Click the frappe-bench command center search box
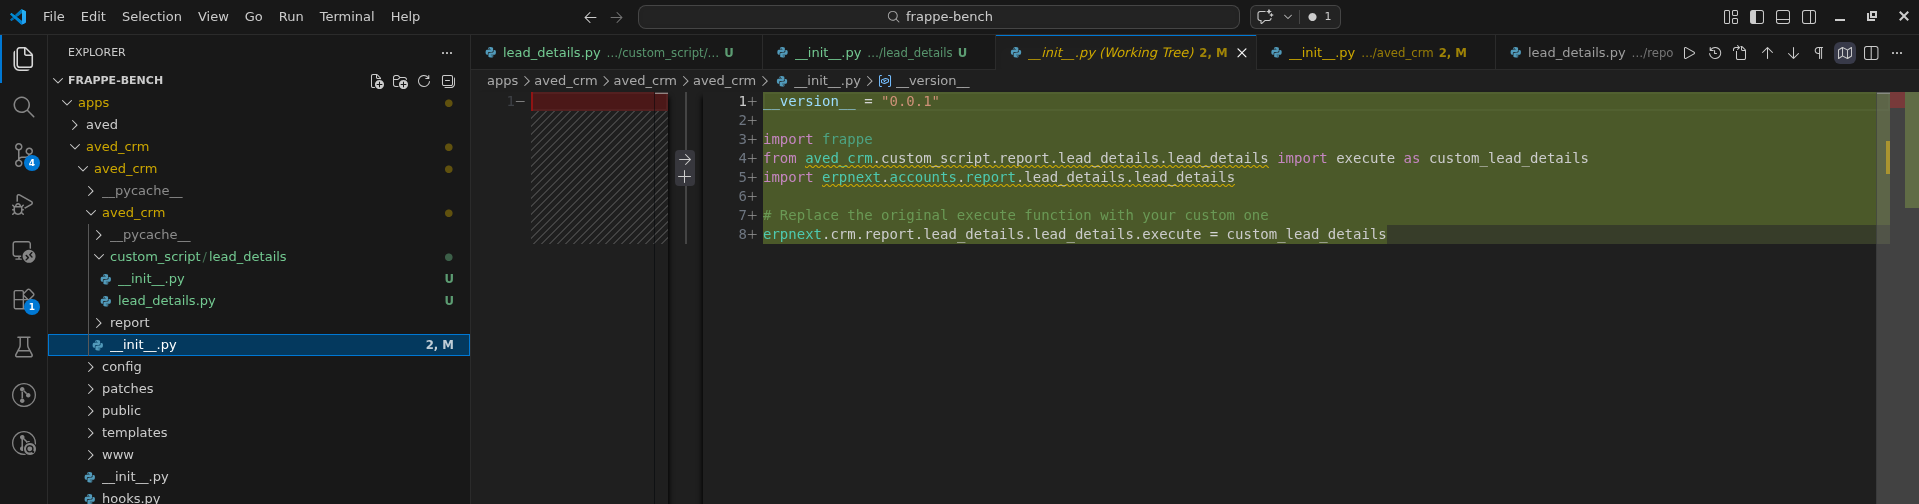 coord(938,17)
